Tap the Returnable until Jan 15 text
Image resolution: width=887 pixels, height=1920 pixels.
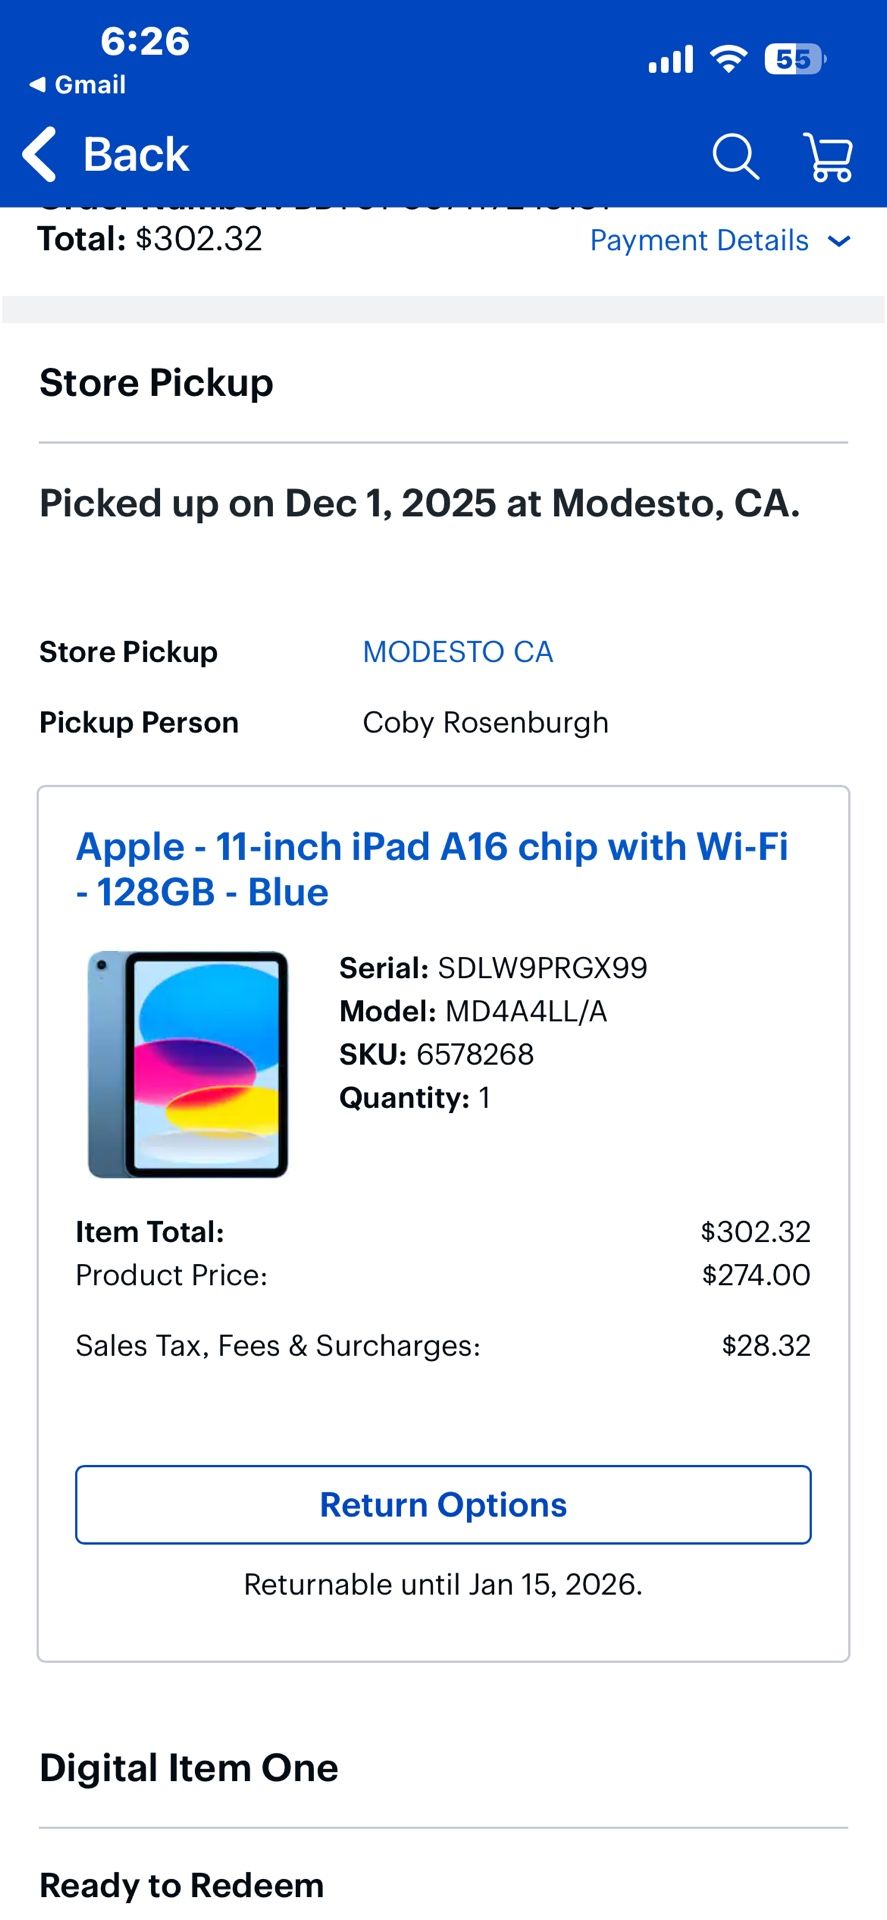[443, 1583]
